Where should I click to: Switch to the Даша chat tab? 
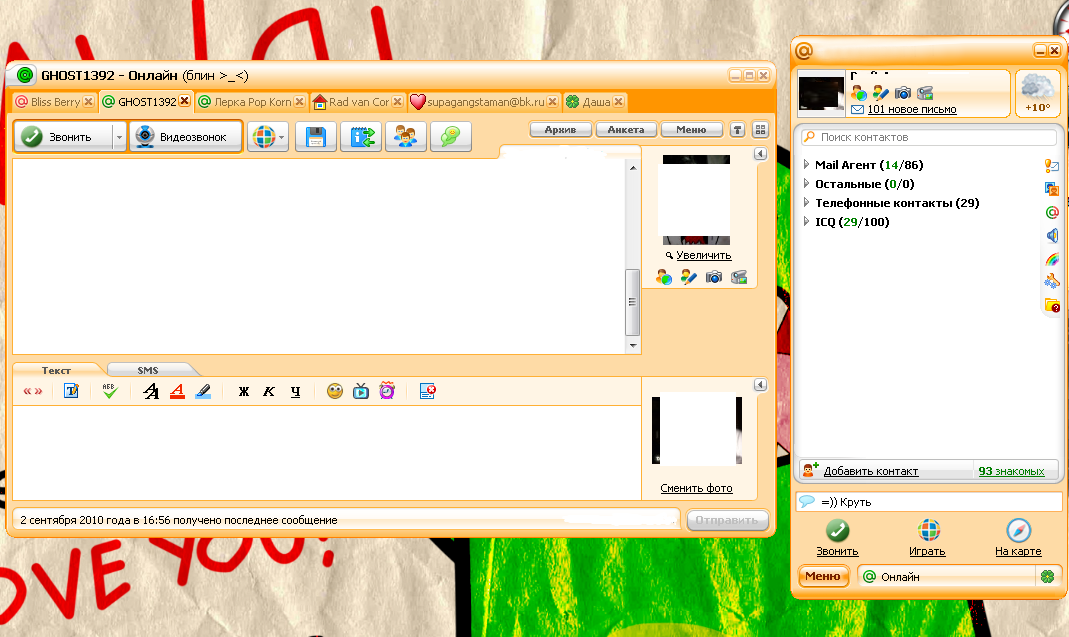(596, 102)
